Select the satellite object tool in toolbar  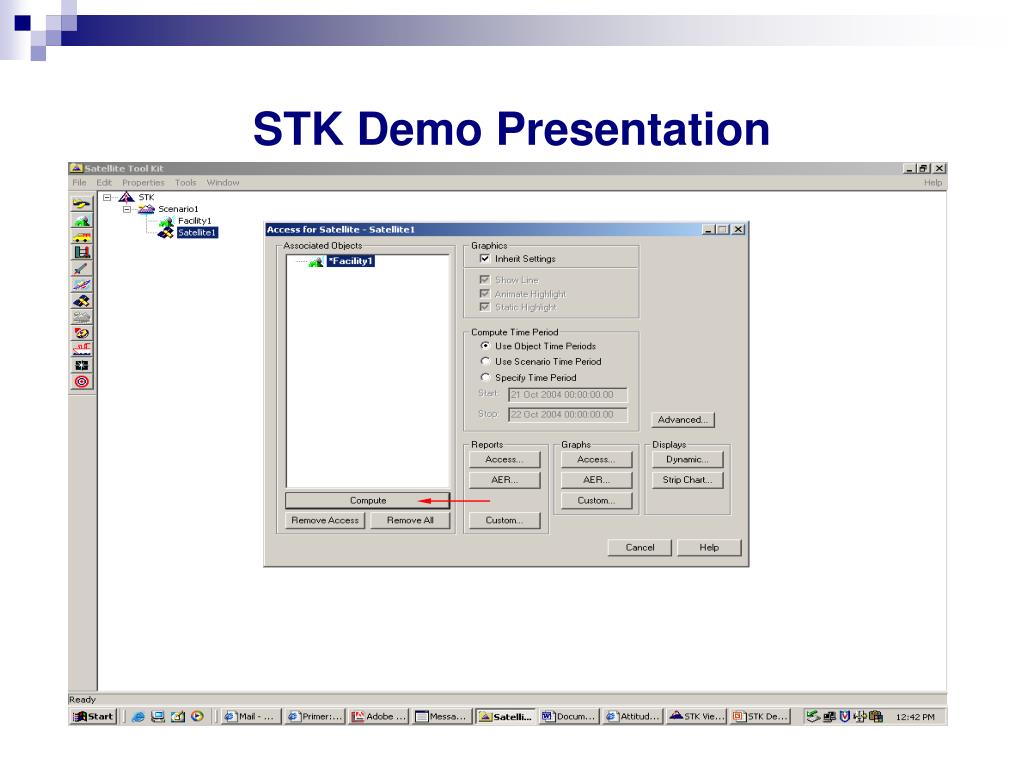pos(82,301)
